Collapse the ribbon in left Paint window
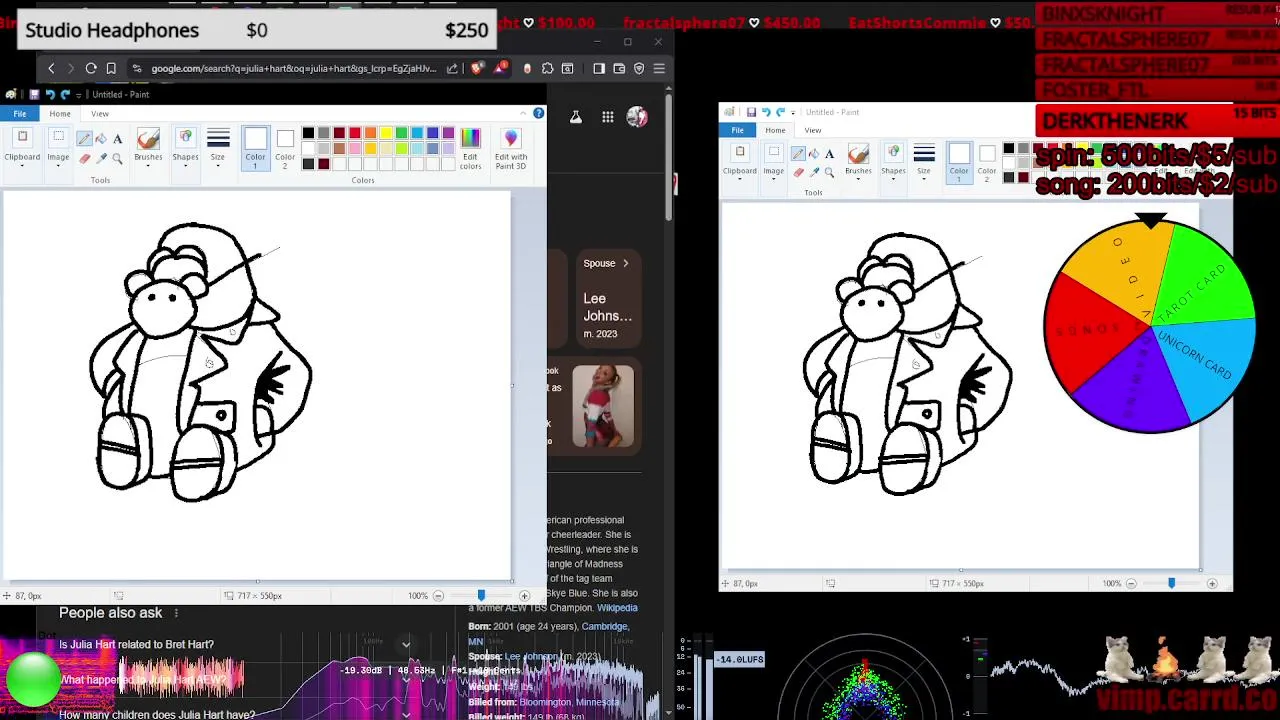Viewport: 1280px width, 720px height. click(x=523, y=114)
